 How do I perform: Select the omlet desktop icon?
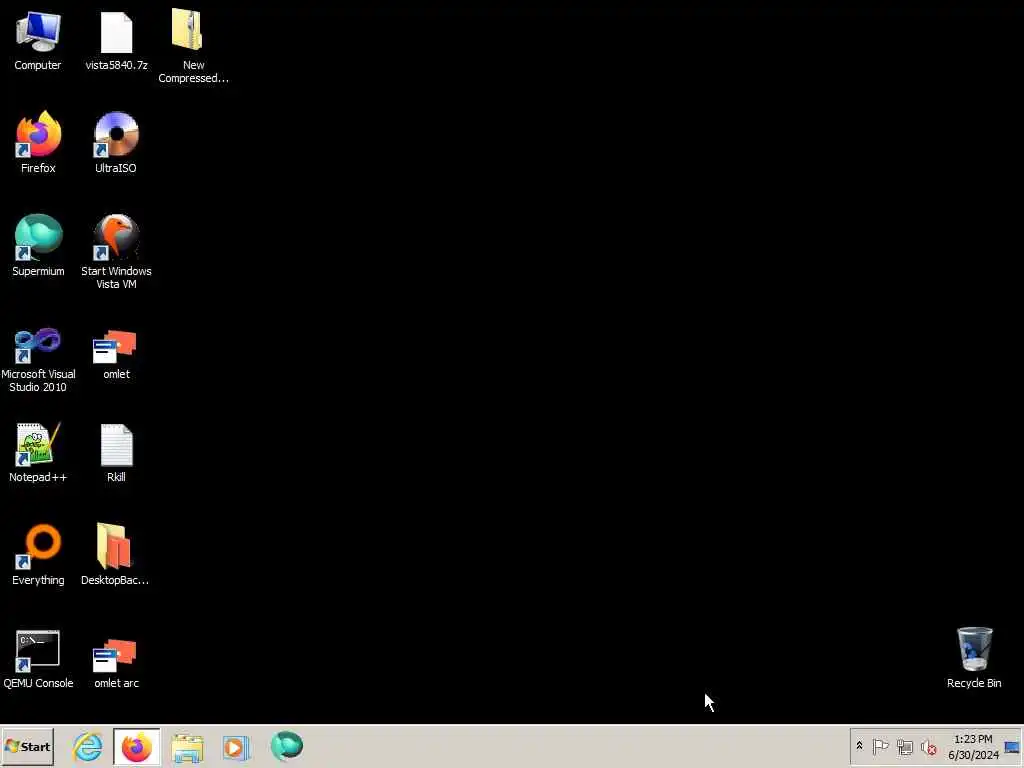pyautogui.click(x=116, y=354)
